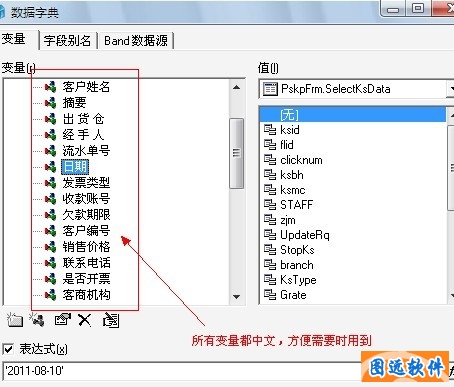This screenshot has height=387, width=454.
Task: Select the zjm field value
Action: coord(288,220)
